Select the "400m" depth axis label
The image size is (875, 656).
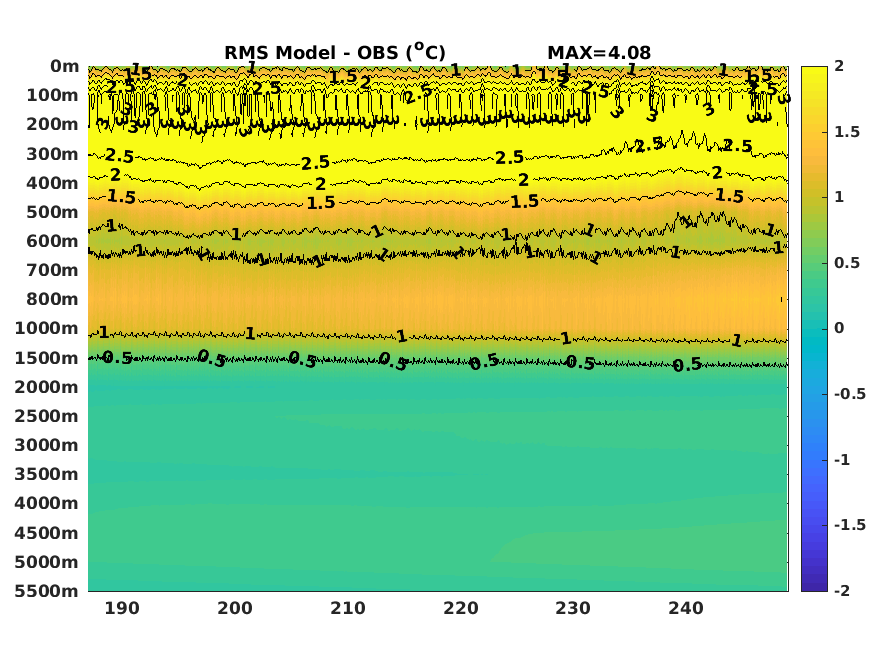(52, 182)
